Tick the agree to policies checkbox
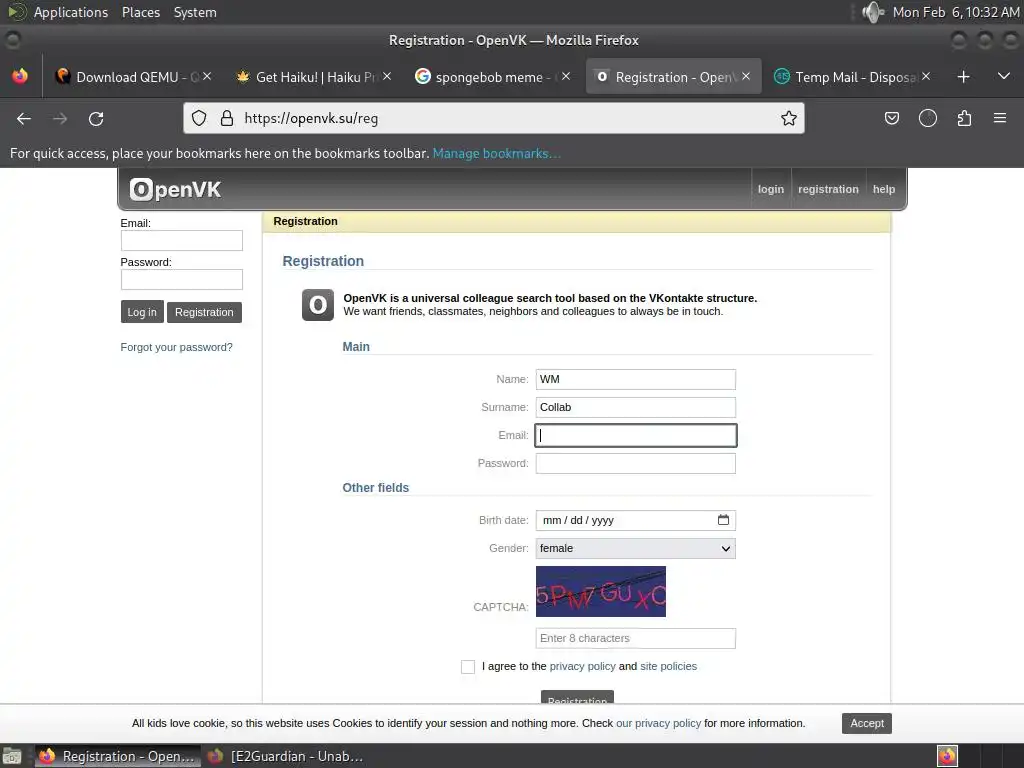The image size is (1024, 768). tap(468, 667)
